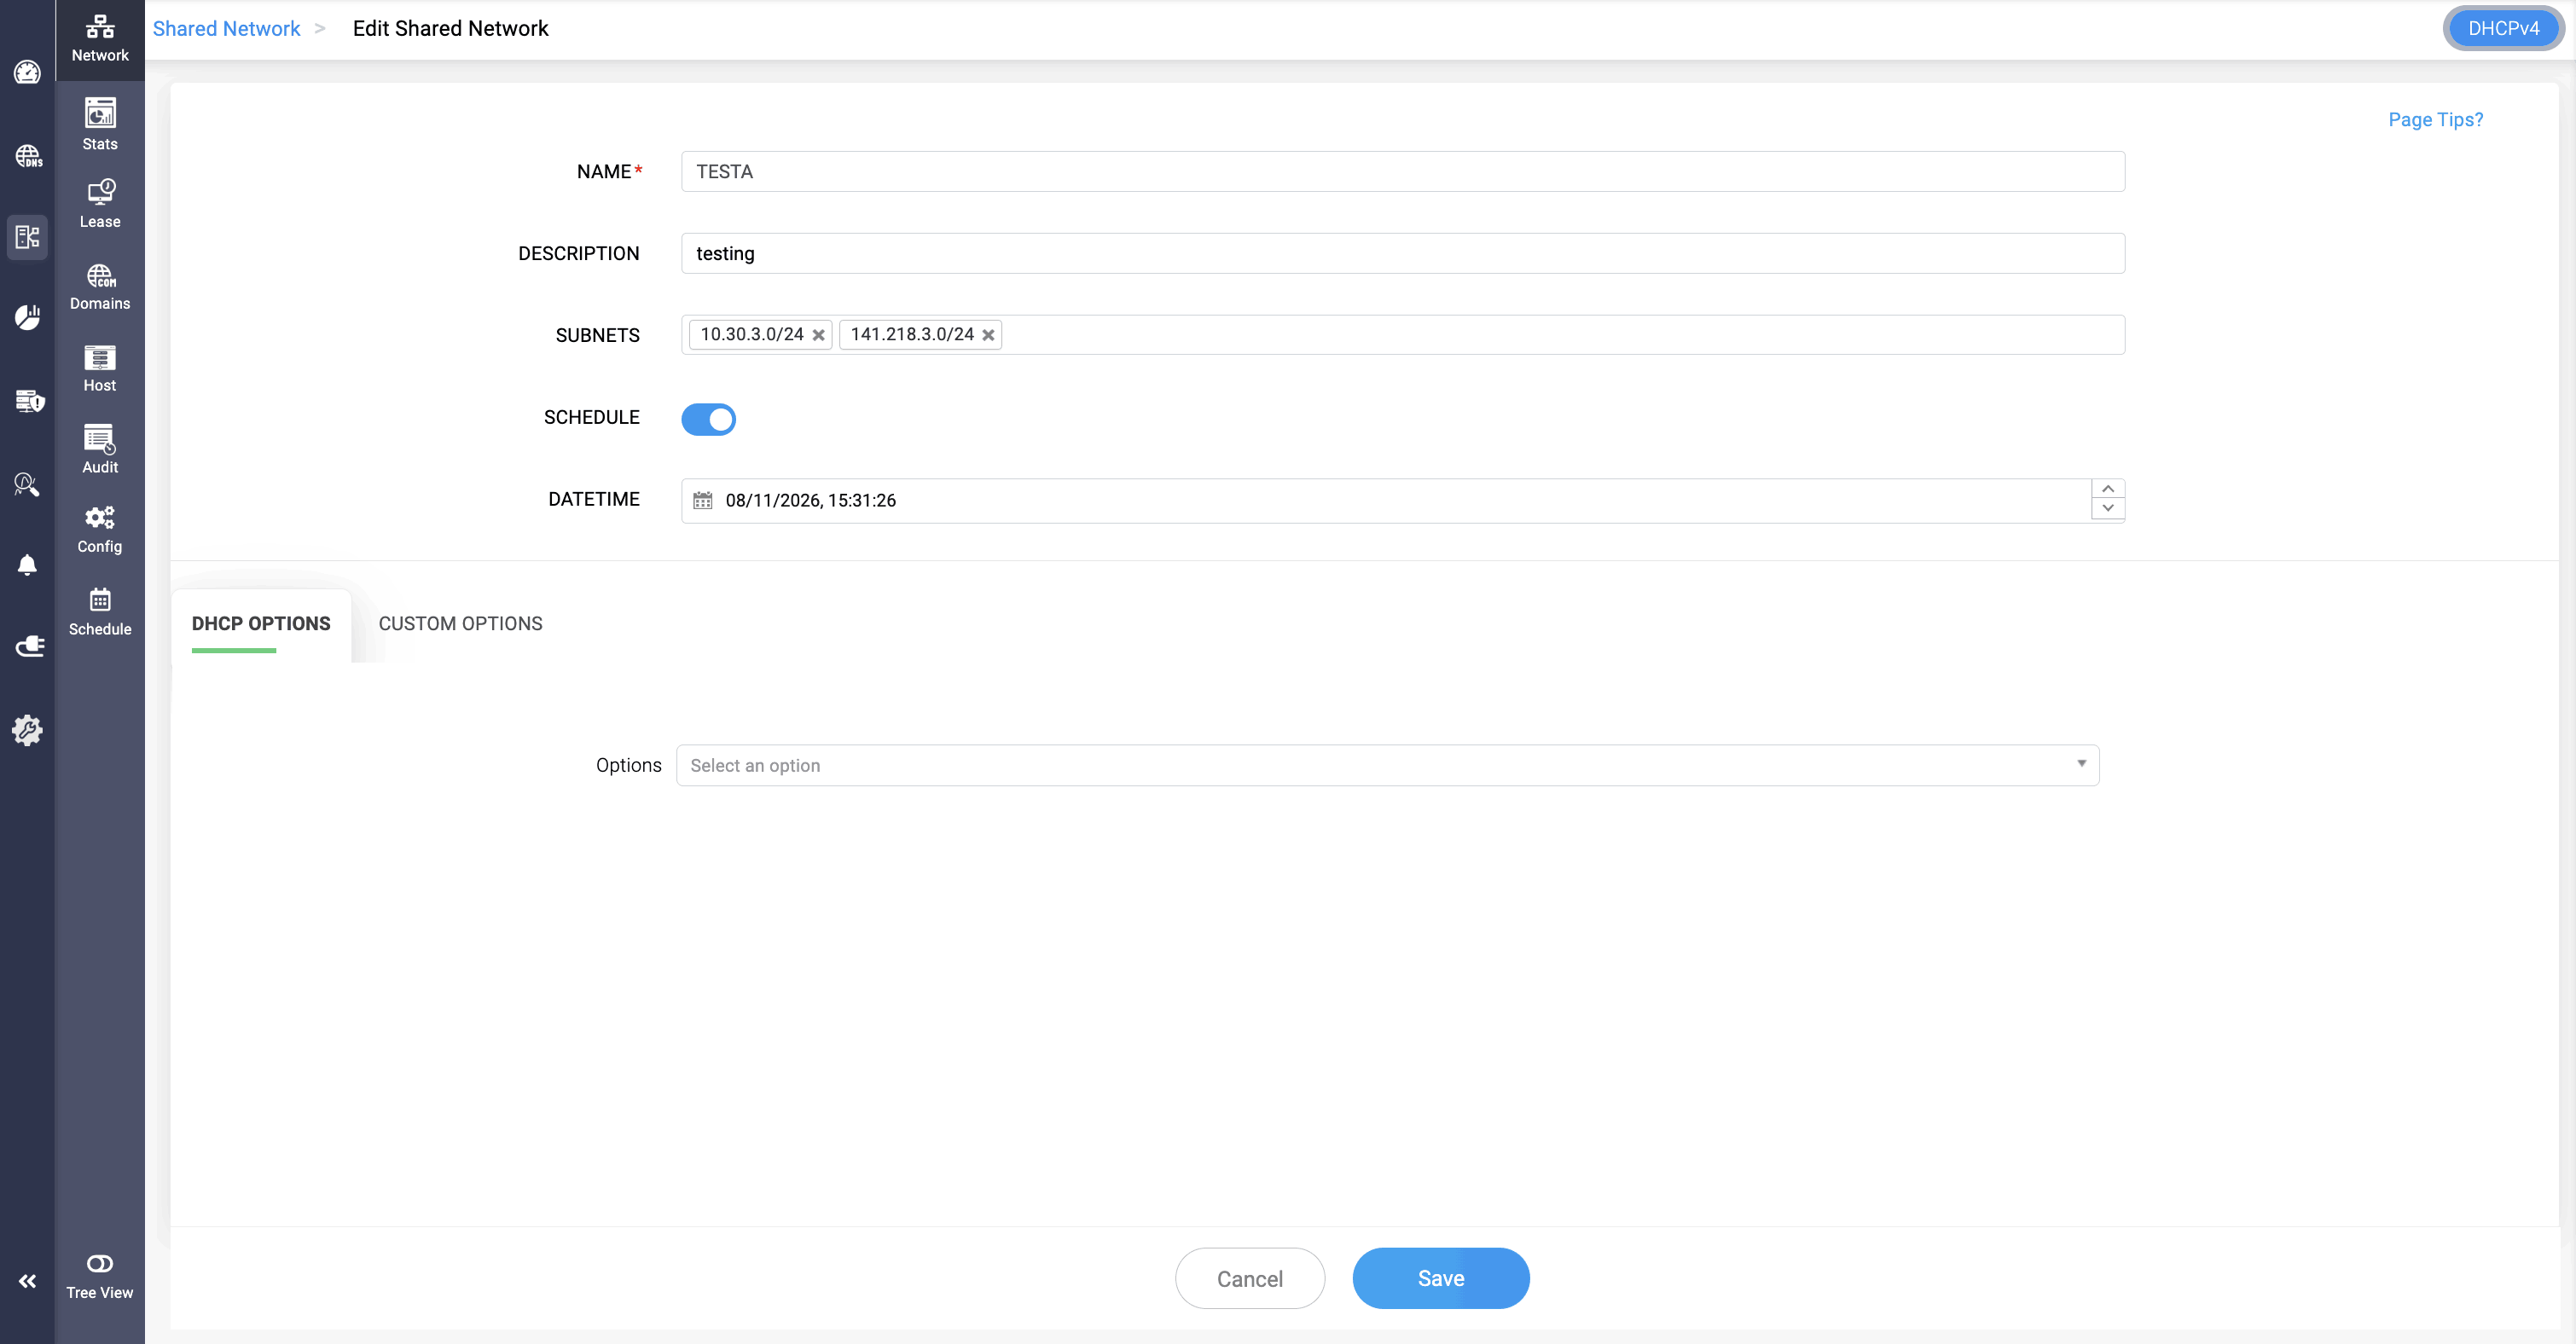Screen dimensions: 2576x1344
Task: Open the Config section
Action: click(x=100, y=530)
